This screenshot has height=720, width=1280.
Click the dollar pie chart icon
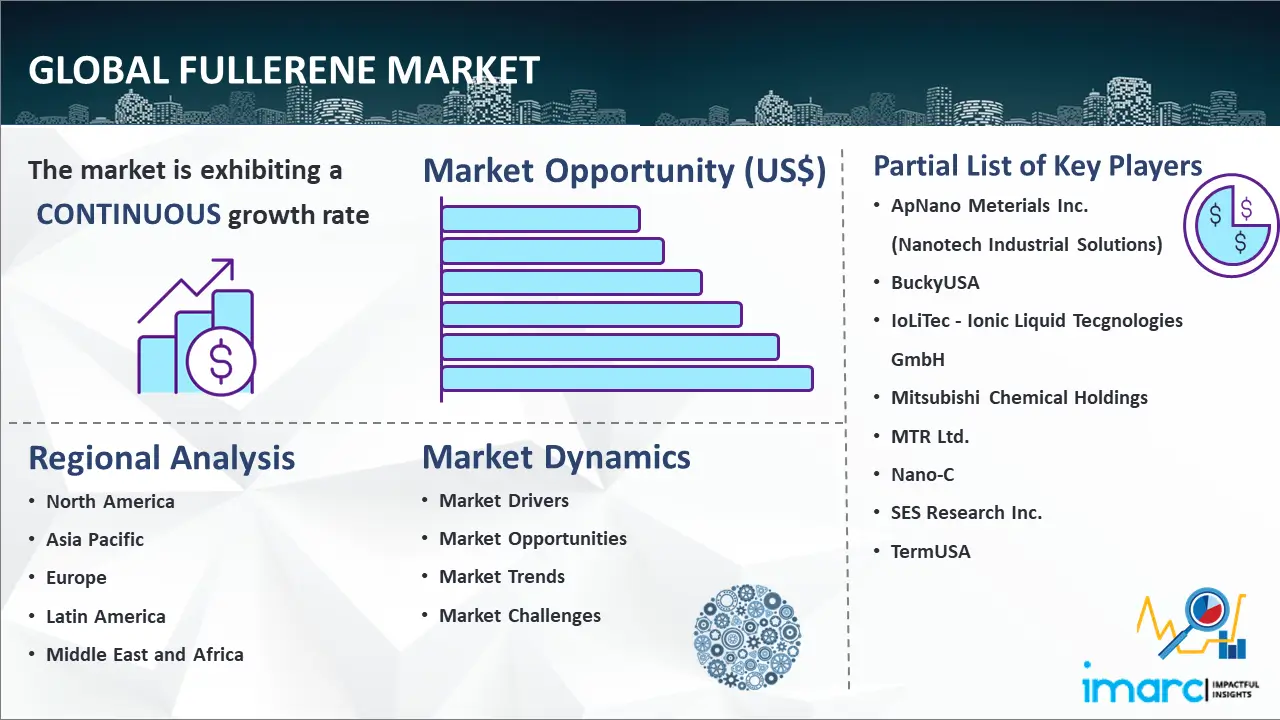pos(1230,227)
